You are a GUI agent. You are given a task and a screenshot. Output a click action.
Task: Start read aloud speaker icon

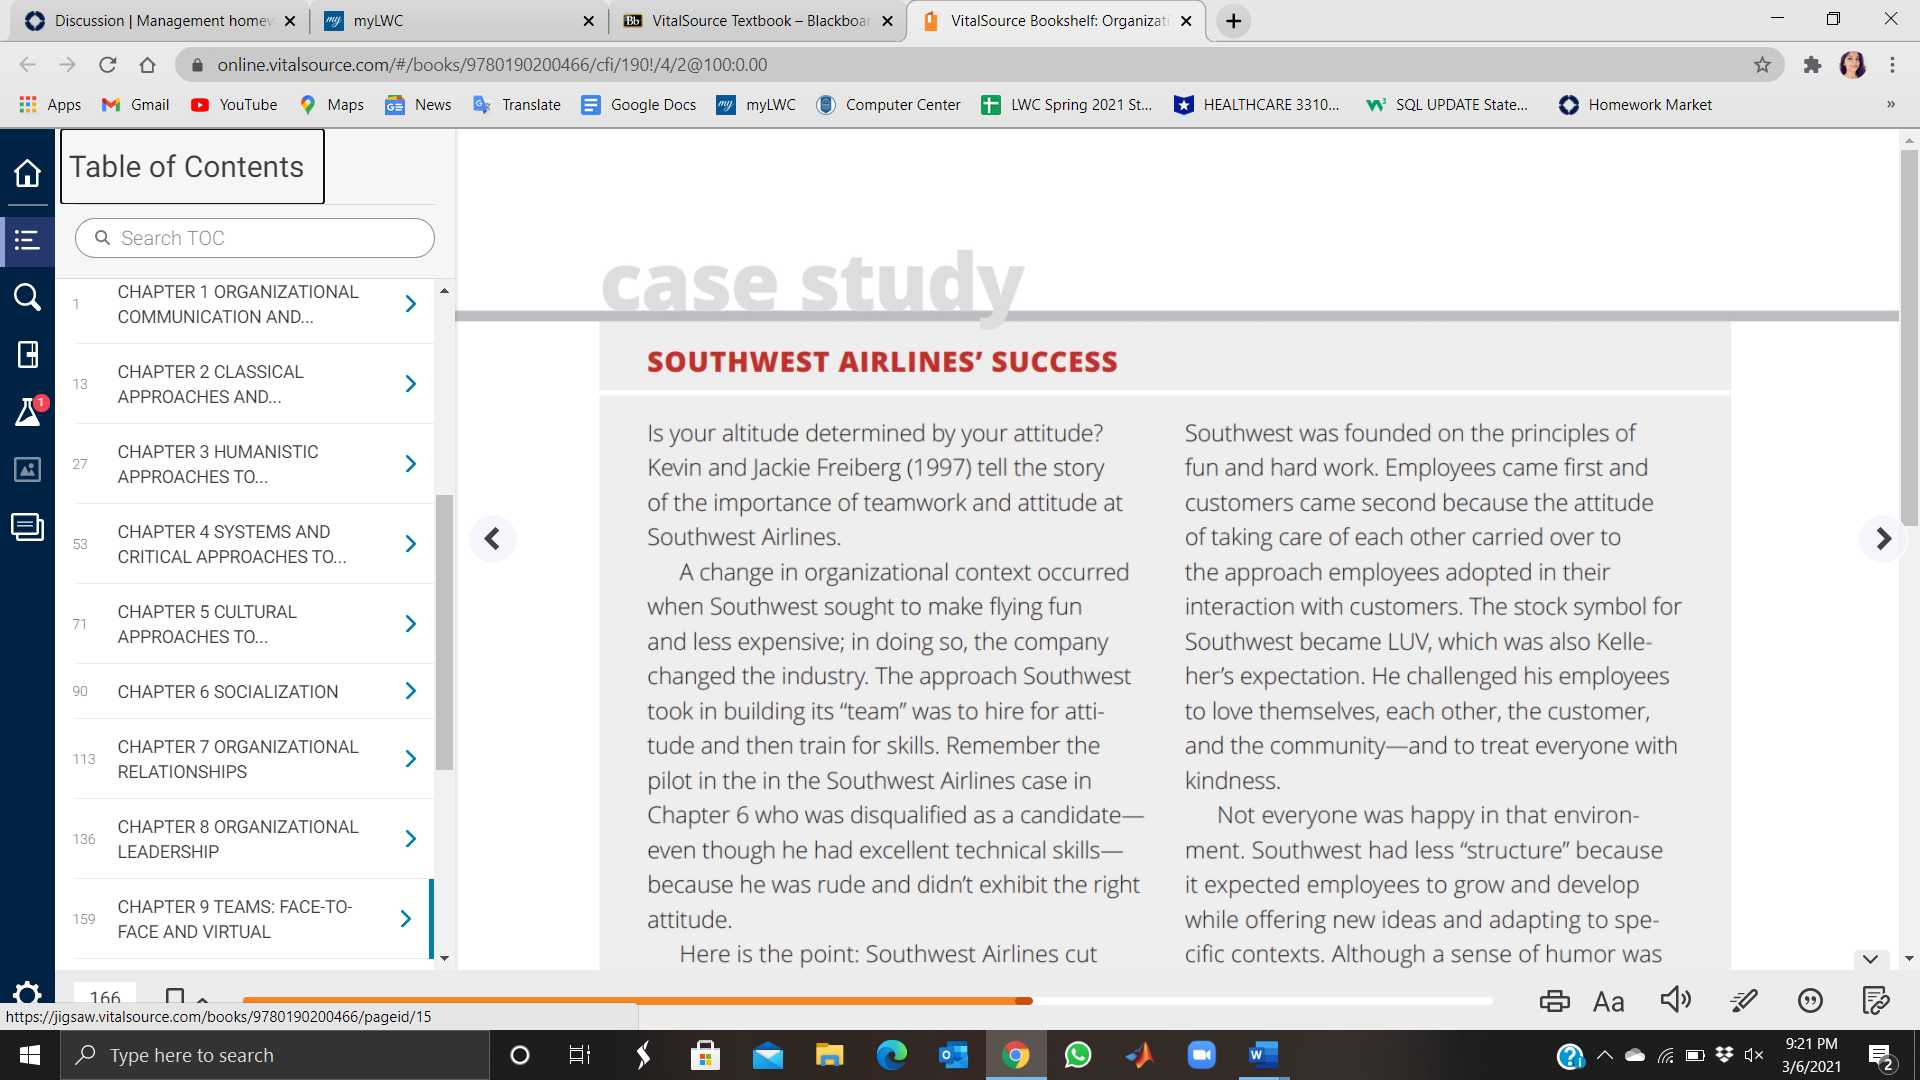point(1675,1000)
